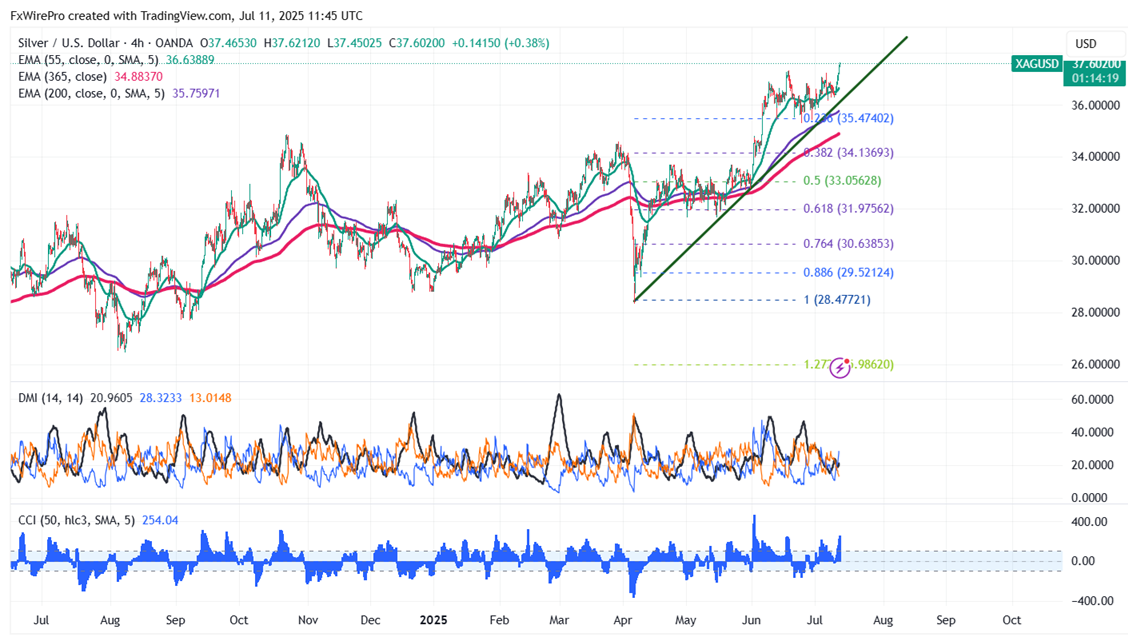This screenshot has height=640, width=1128.
Task: Click the countdown timer 01:14:19
Action: click(1095, 78)
